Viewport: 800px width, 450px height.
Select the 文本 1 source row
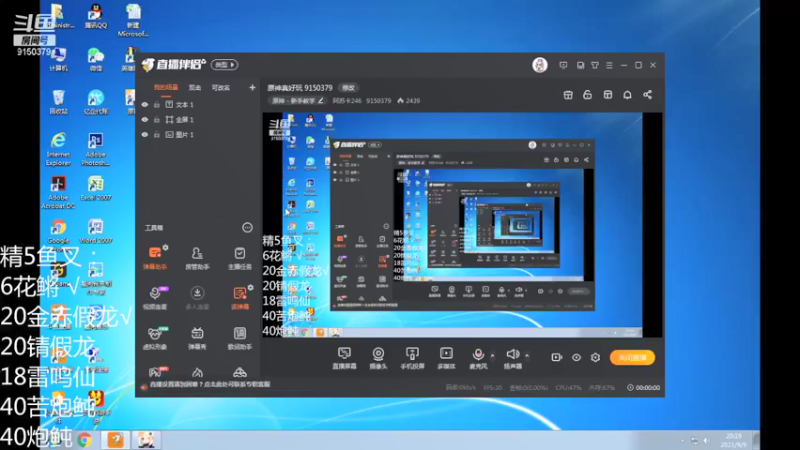pyautogui.click(x=198, y=105)
